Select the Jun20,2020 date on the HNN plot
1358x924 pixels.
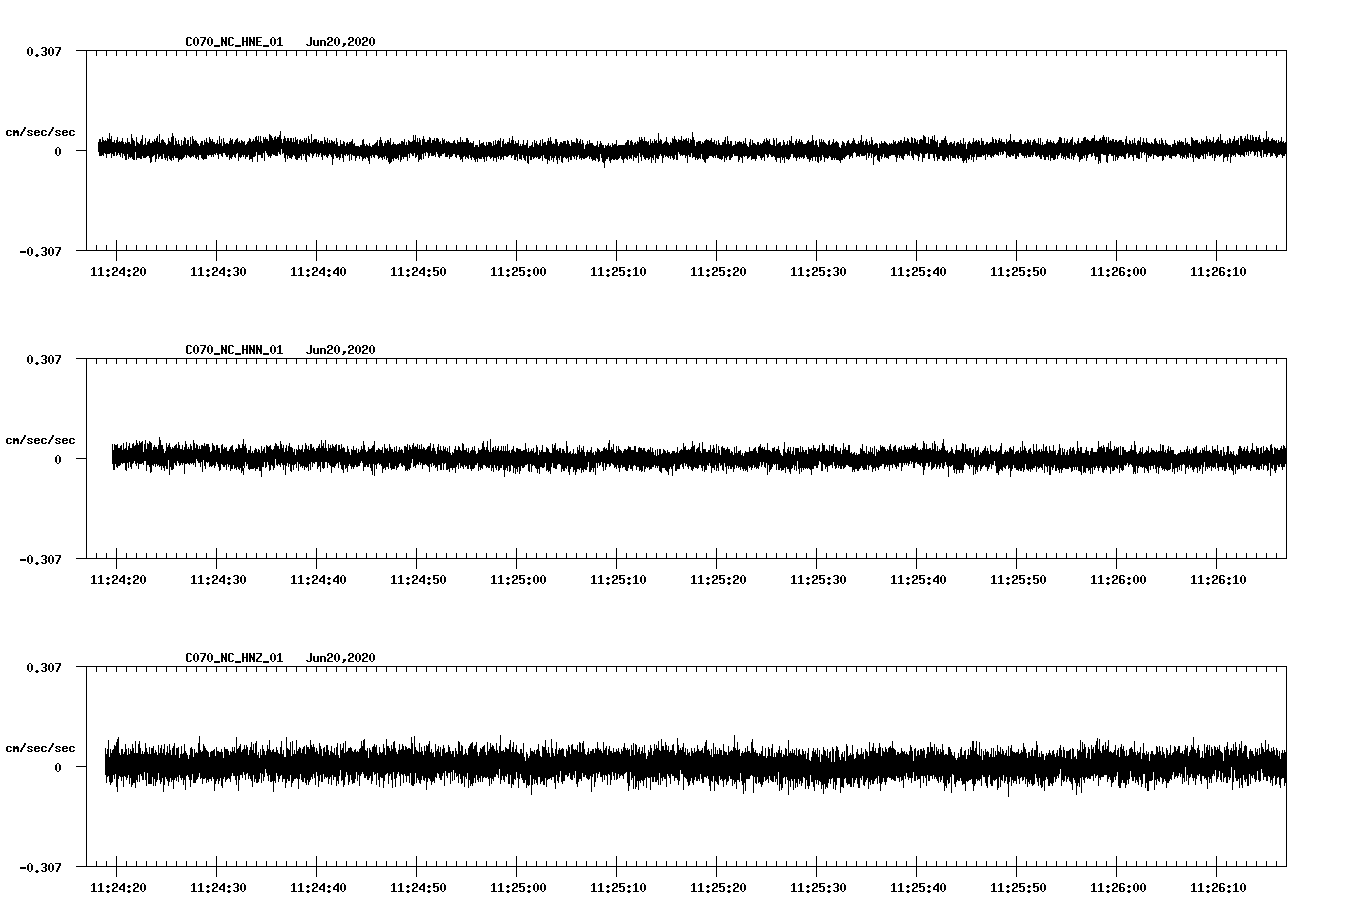pyautogui.click(x=341, y=350)
